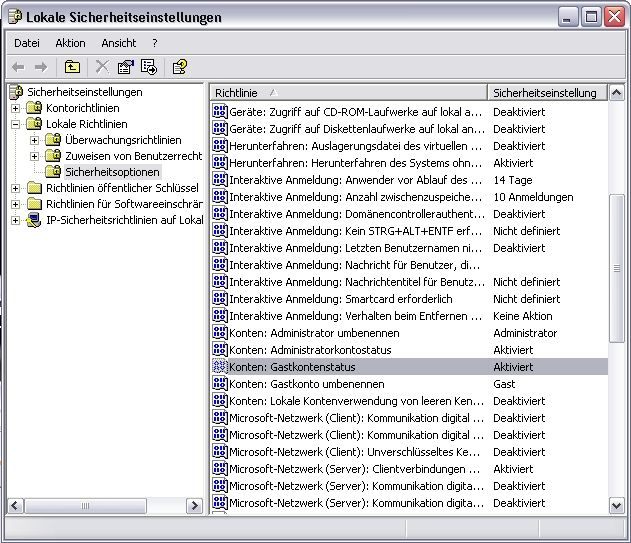This screenshot has width=631, height=543.
Task: Click the IP-Sicherheitsrichtlinien computer icon
Action: coord(34,220)
